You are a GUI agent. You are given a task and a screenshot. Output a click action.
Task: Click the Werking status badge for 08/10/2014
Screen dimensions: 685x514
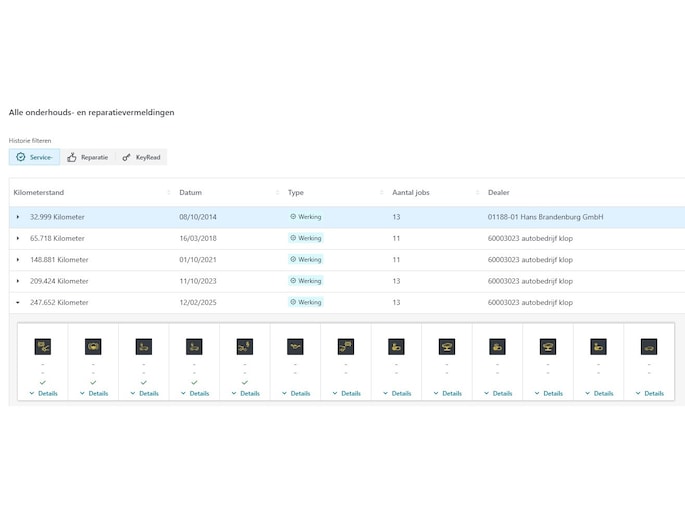pyautogui.click(x=306, y=216)
